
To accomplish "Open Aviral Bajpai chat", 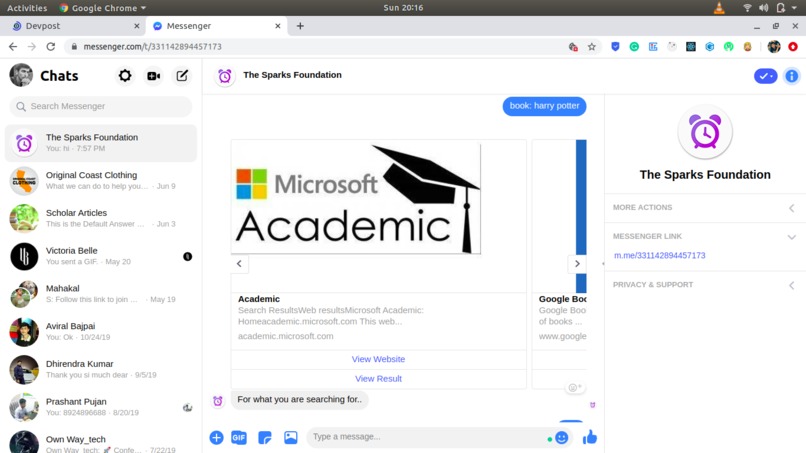I will 101,332.
